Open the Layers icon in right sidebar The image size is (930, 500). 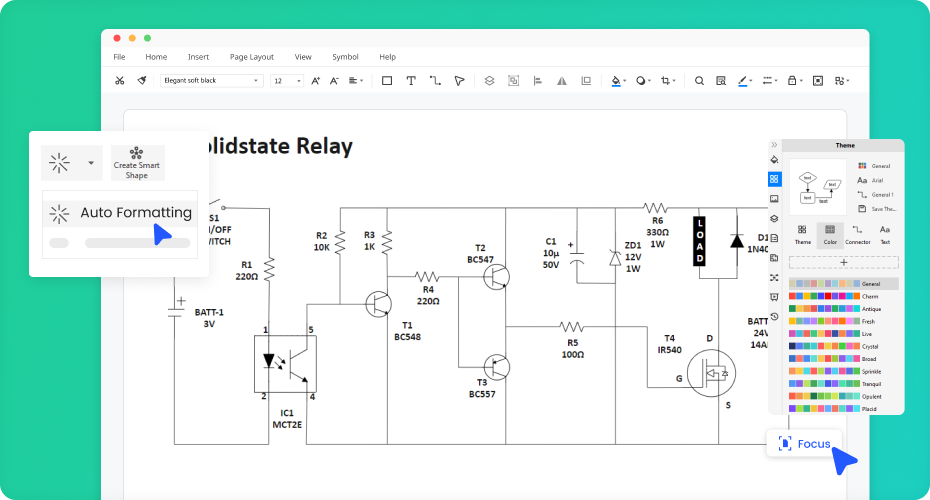click(774, 218)
